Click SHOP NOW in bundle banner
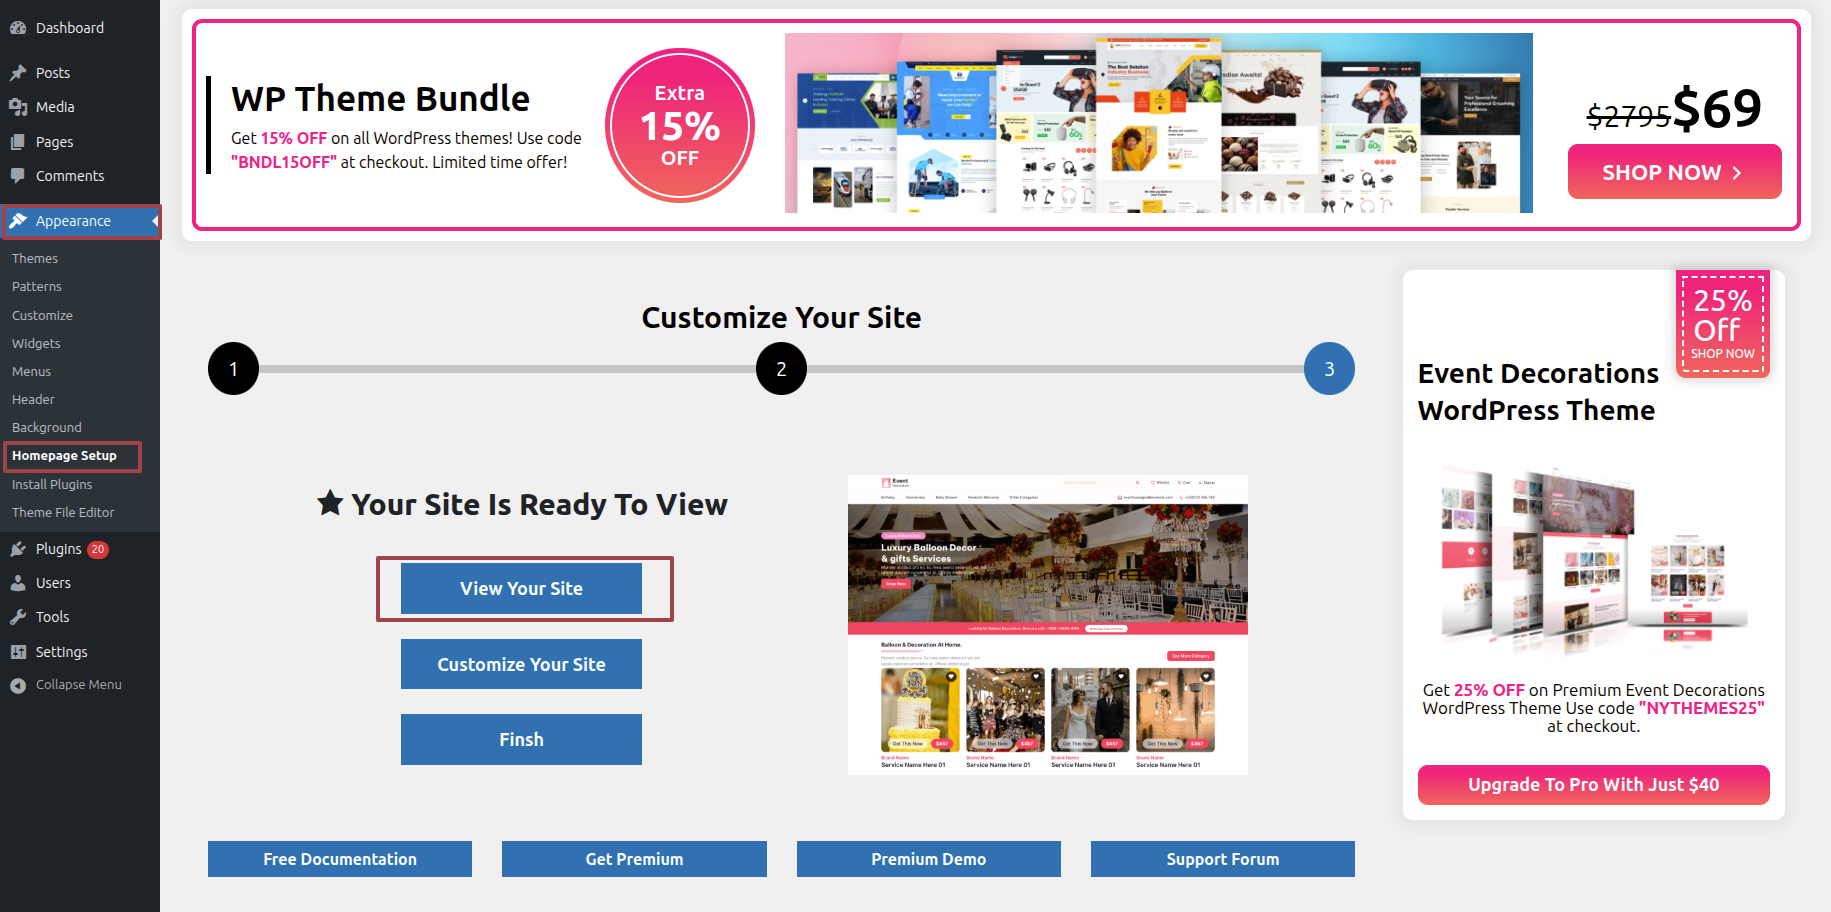 pyautogui.click(x=1674, y=172)
